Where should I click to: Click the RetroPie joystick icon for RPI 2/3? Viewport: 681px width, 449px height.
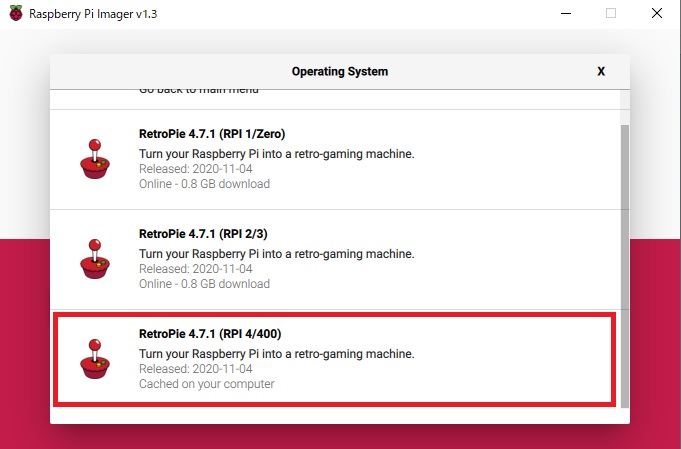[x=95, y=259]
